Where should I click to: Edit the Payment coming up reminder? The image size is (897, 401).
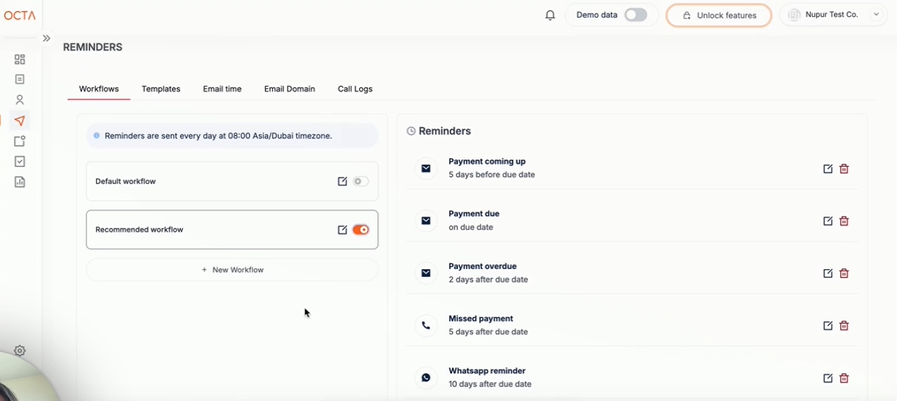click(828, 169)
